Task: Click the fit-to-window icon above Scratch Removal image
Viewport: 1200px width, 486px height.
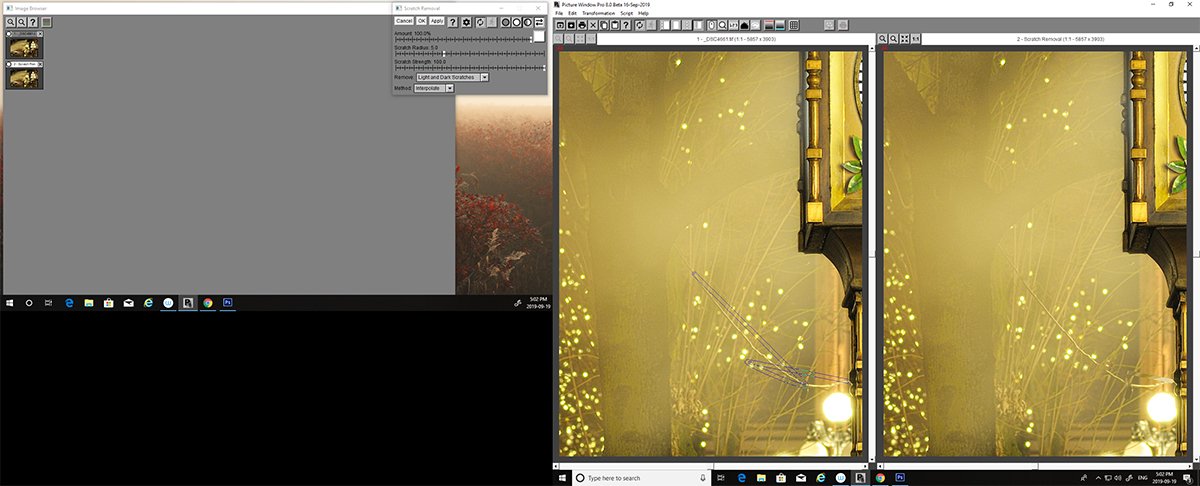Action: pyautogui.click(x=904, y=39)
